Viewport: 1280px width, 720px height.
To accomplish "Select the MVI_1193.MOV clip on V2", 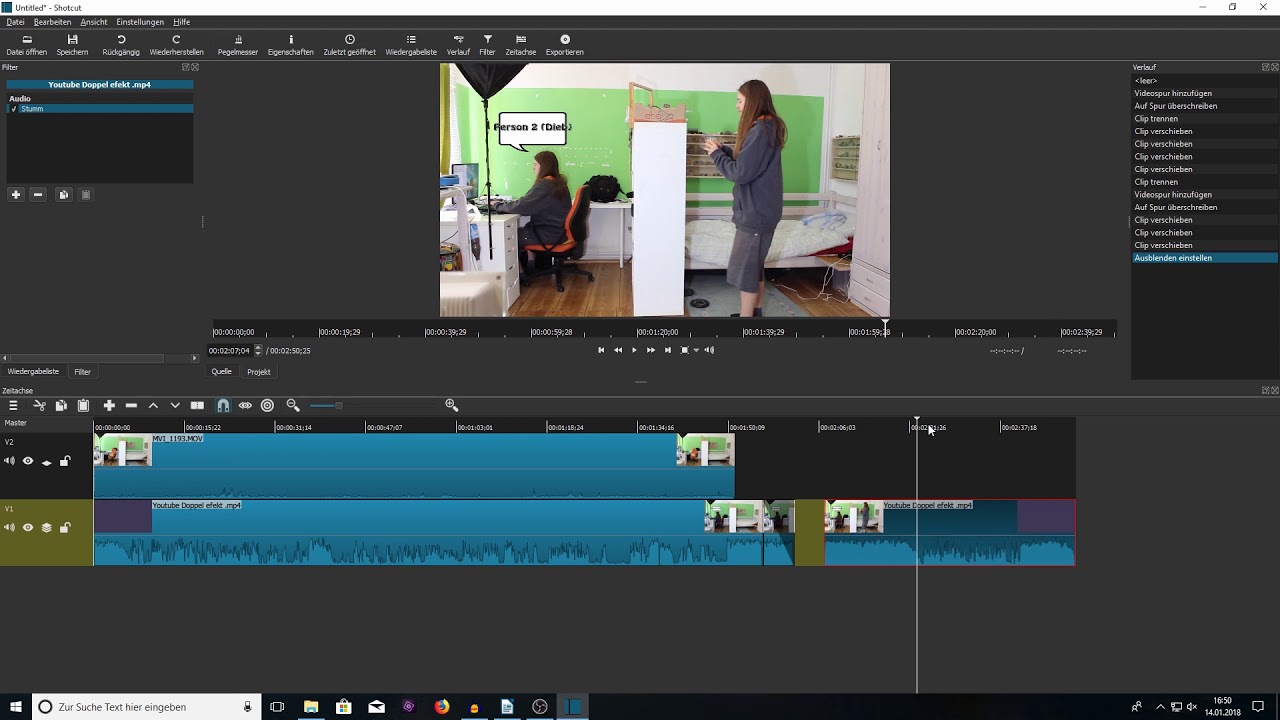I will click(x=414, y=465).
